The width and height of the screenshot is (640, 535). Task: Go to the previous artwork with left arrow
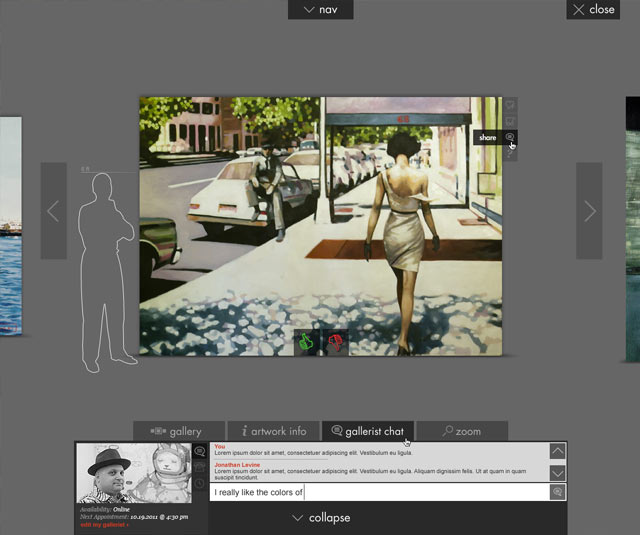click(x=53, y=211)
